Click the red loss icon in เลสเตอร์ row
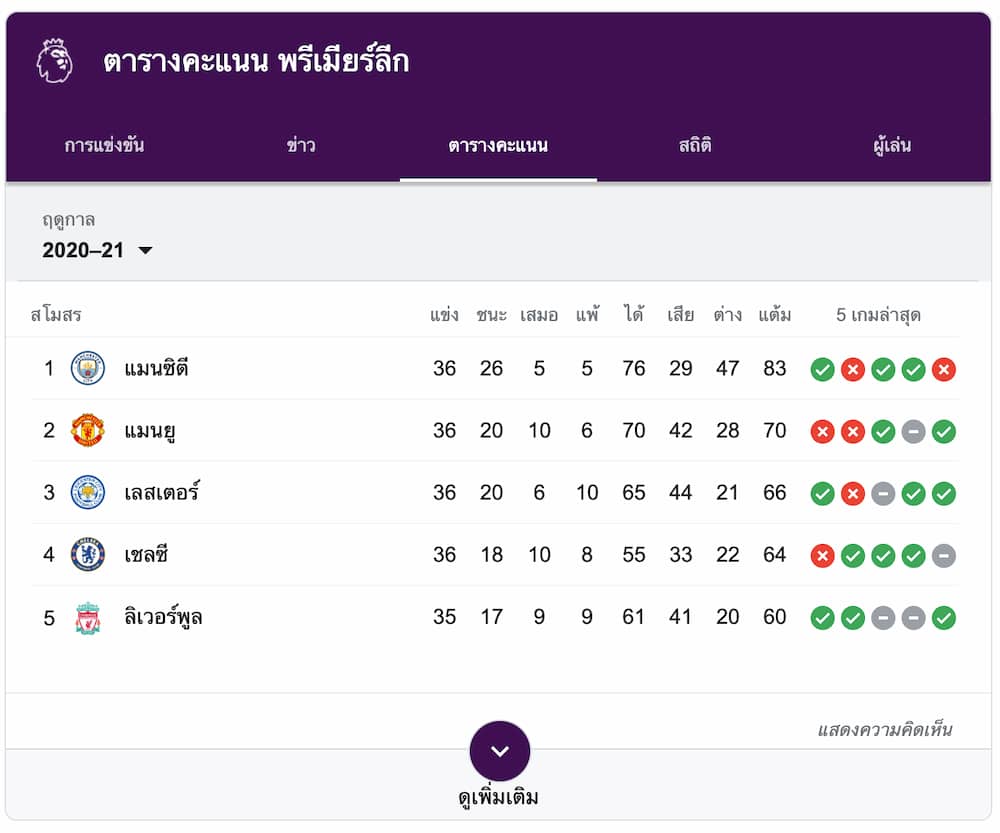The image size is (1000, 833). click(x=853, y=494)
